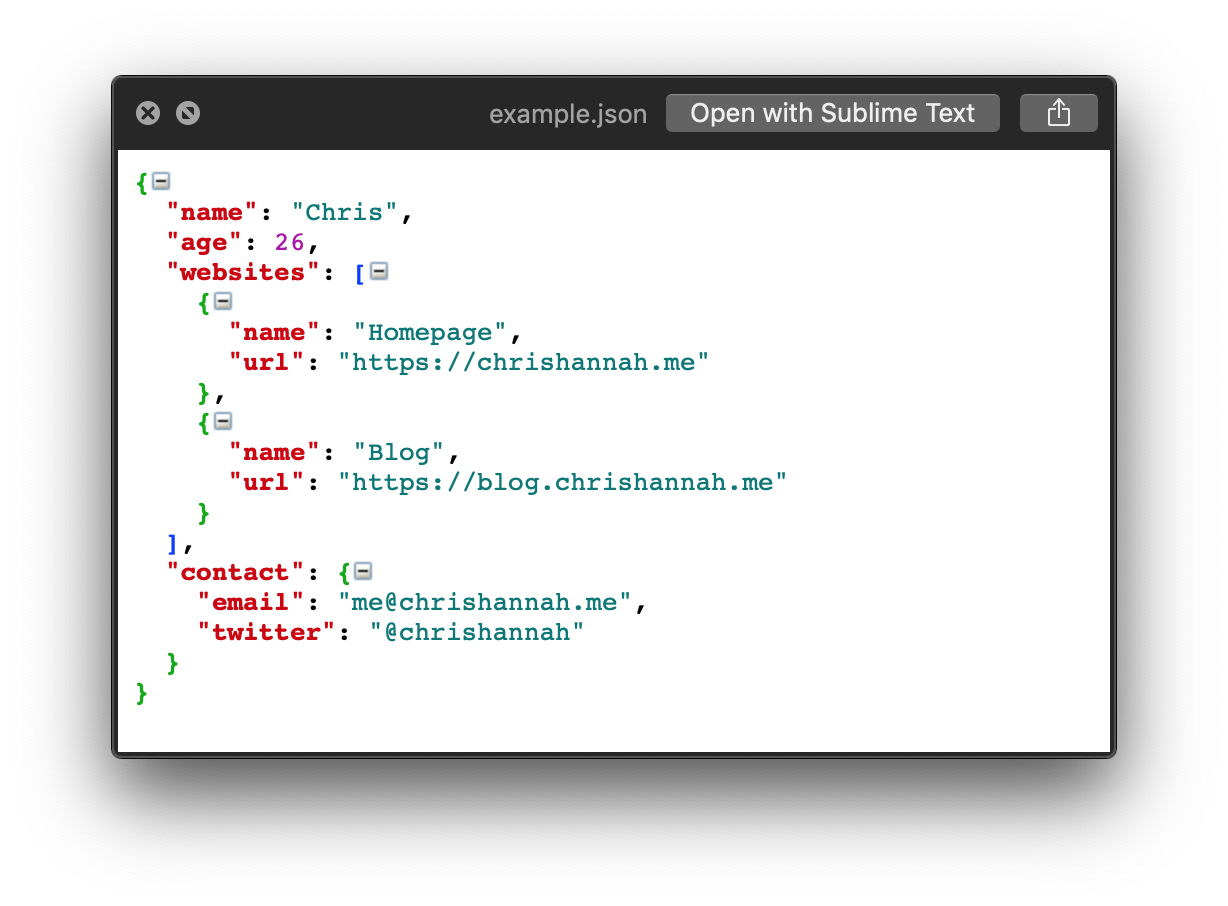Collapse the Blog website object
Viewport: 1228px width, 906px height.
[x=223, y=421]
